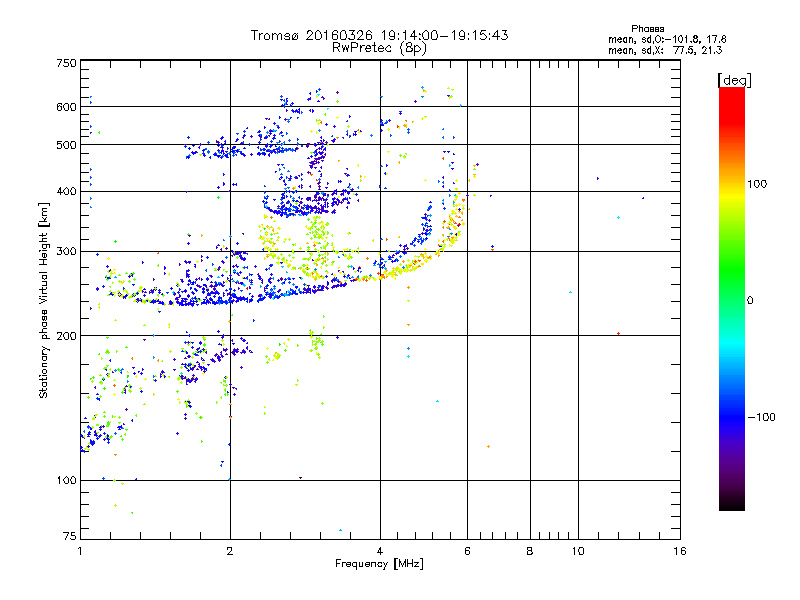Click the y-axis tick label '300'

pyautogui.click(x=66, y=252)
